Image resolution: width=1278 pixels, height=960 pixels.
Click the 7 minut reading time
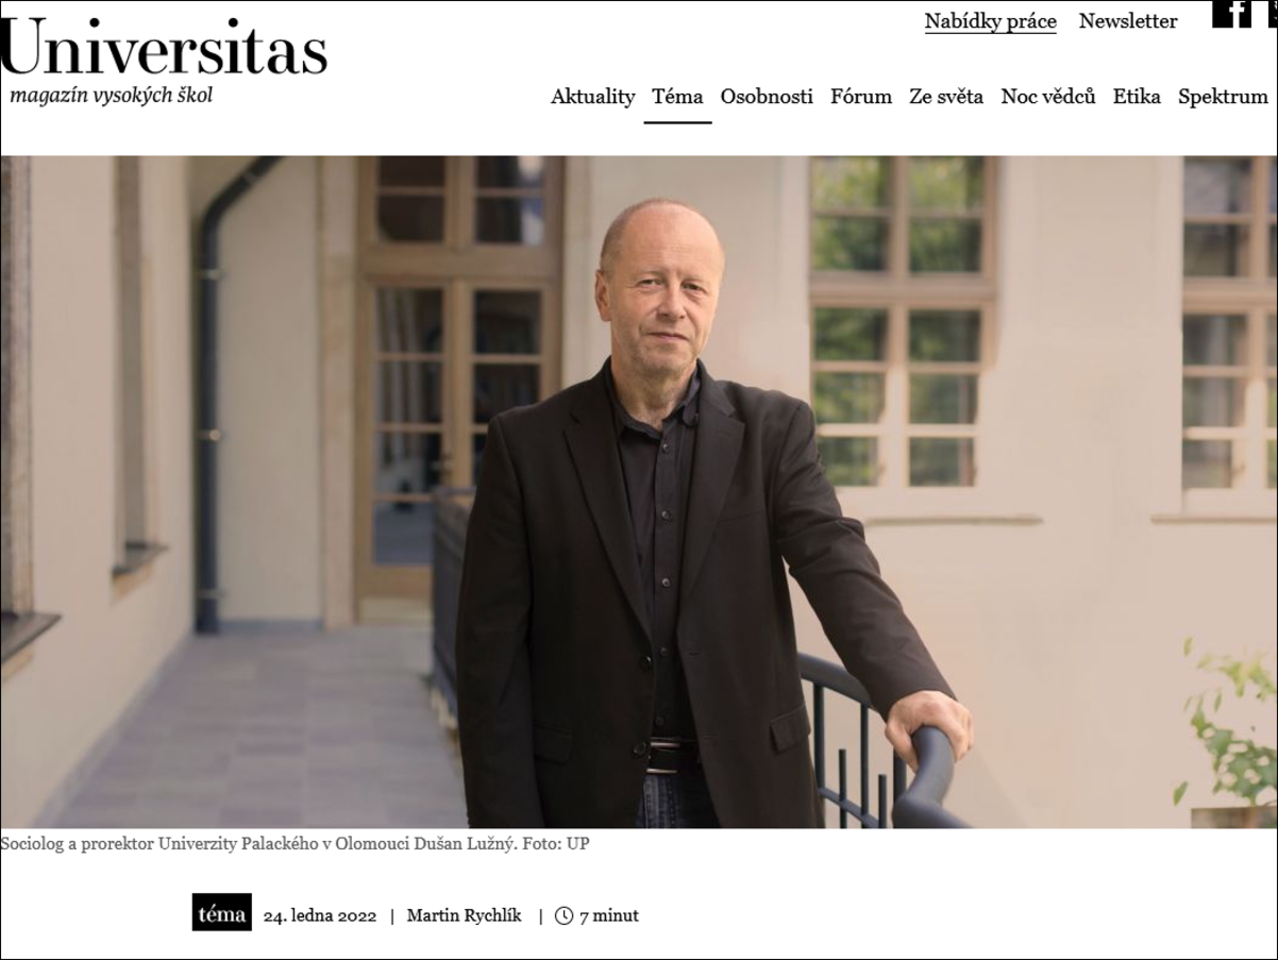click(x=609, y=916)
